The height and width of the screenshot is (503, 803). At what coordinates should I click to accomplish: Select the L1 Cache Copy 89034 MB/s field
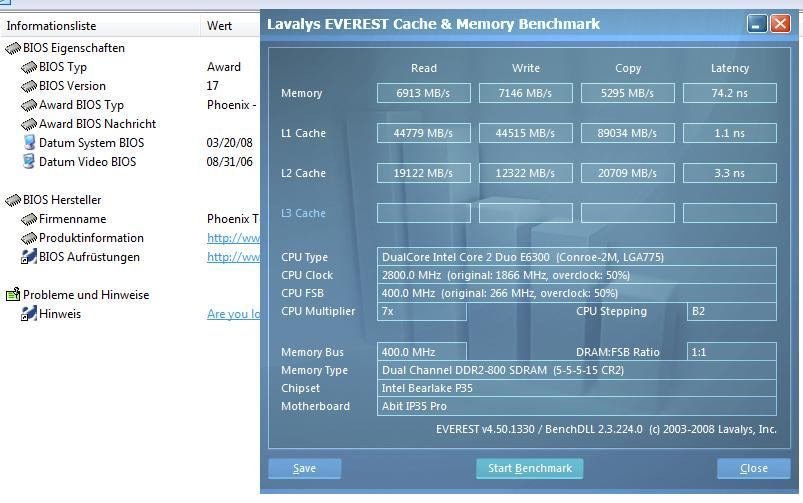click(627, 133)
